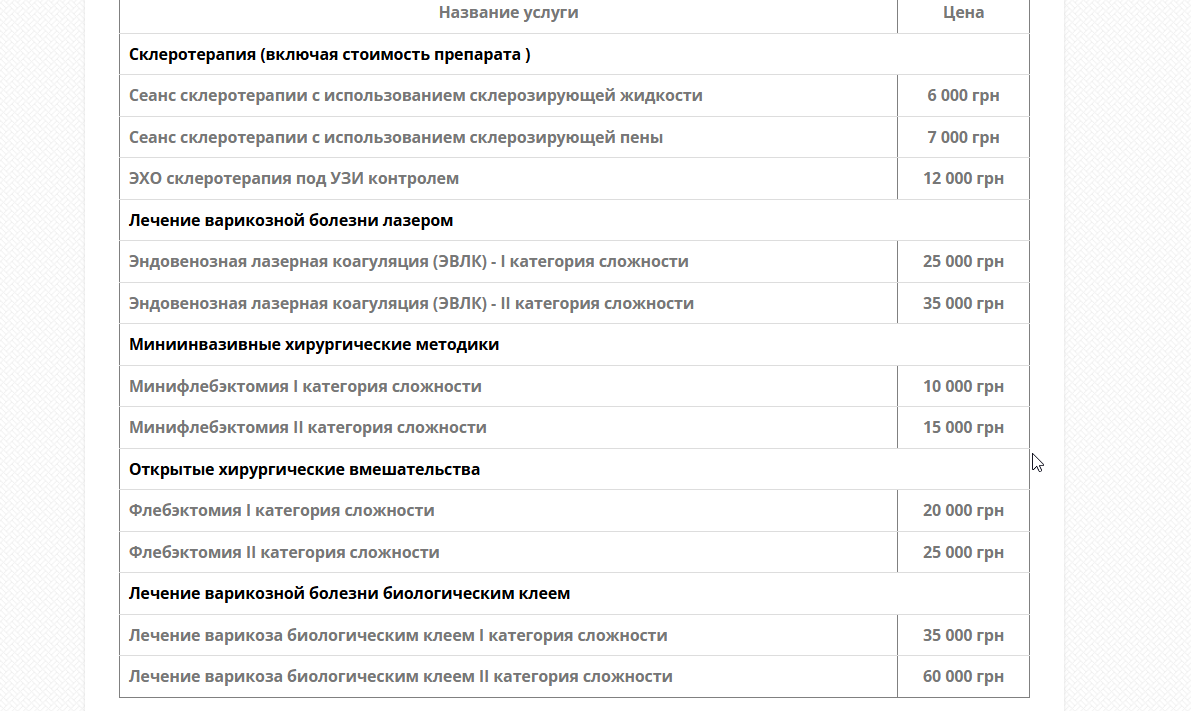This screenshot has width=1191, height=711.
Task: Click the 60 000 грн price cell
Action: pos(963,676)
